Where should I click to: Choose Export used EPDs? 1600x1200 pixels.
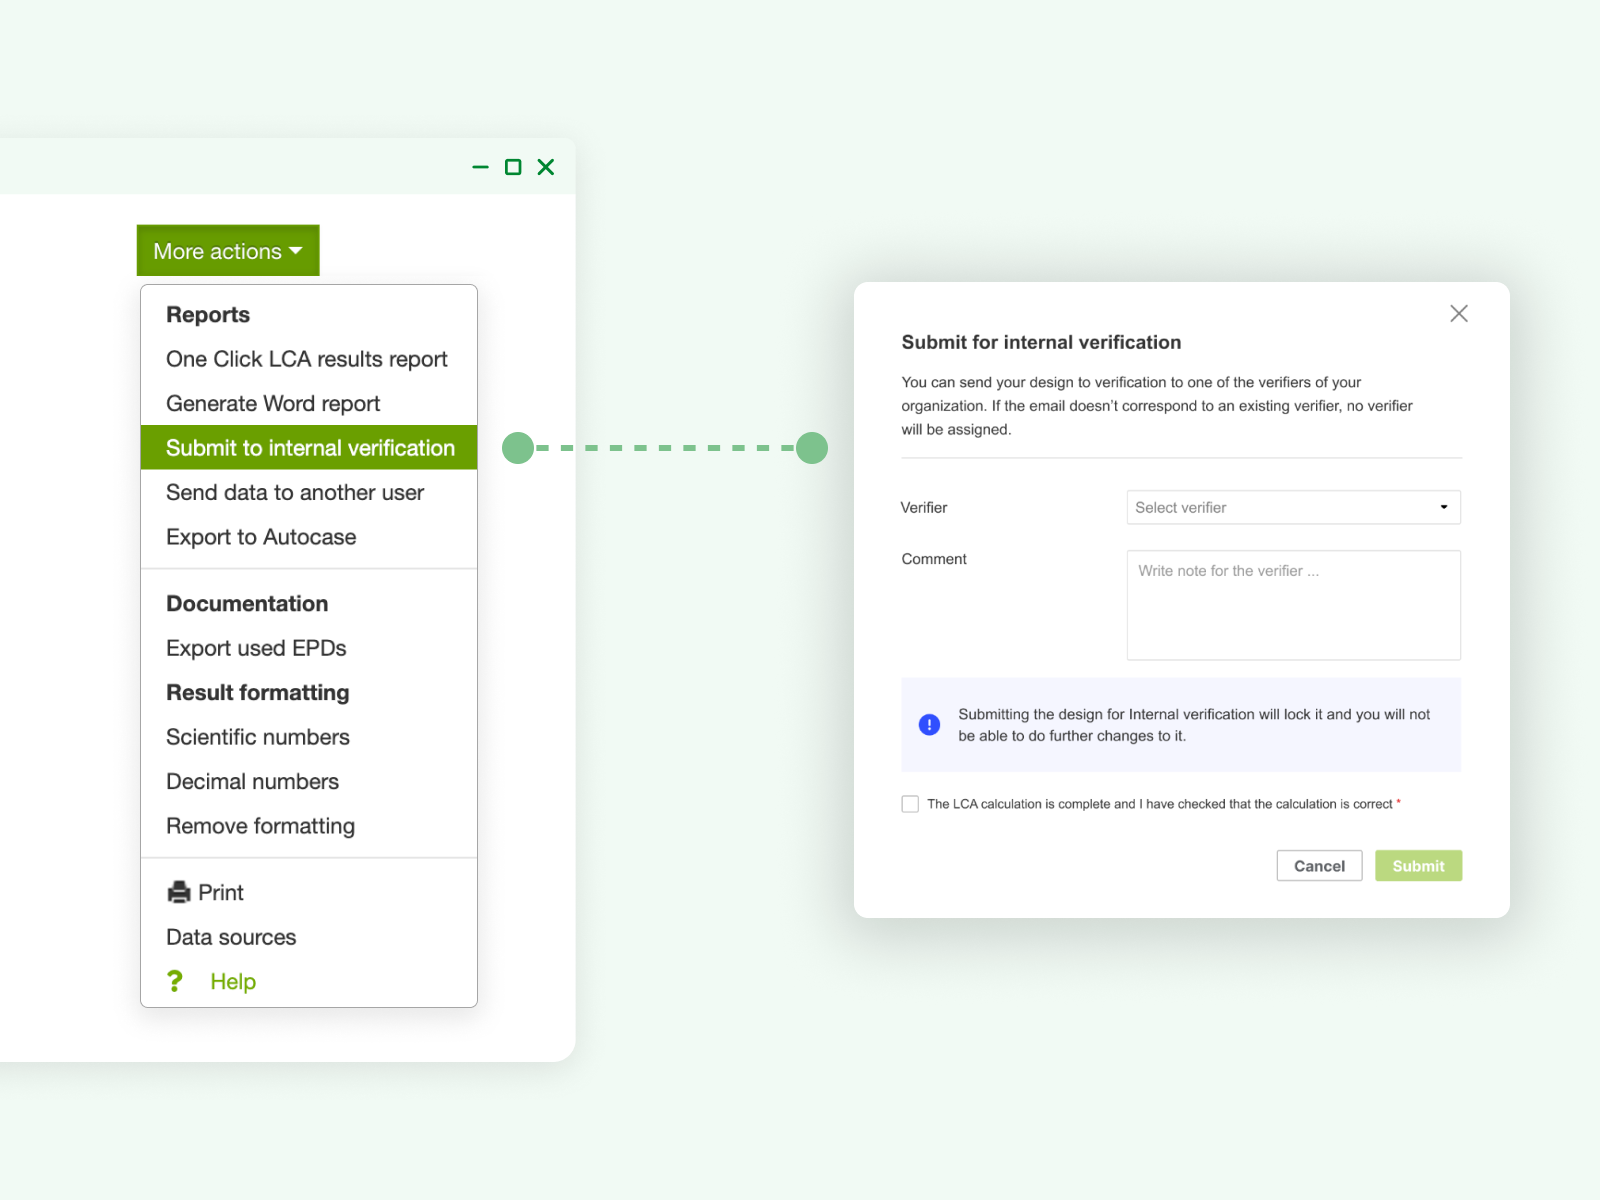point(256,648)
